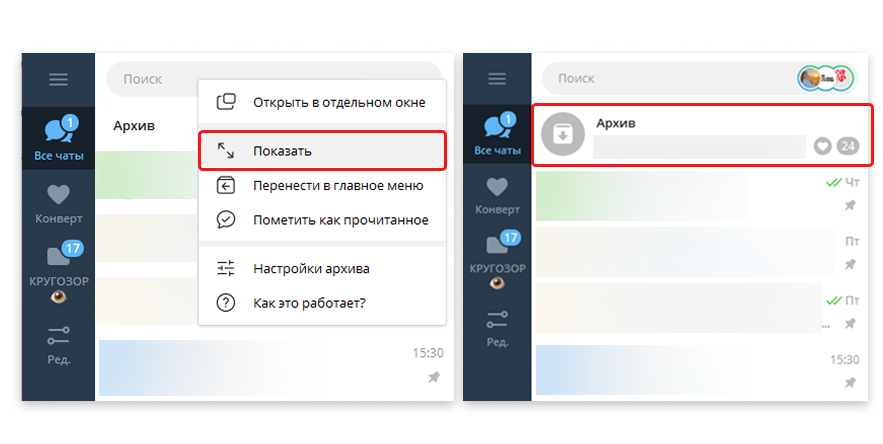
Task: Choose Как это работает? entry
Action: (x=322, y=303)
